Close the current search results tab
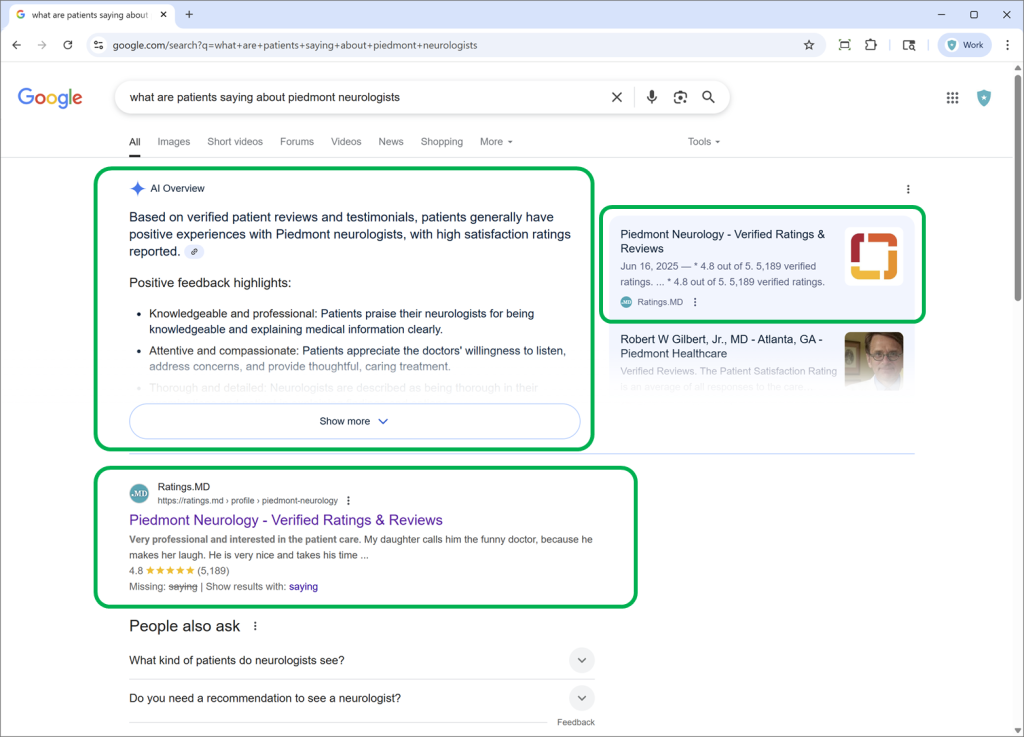The height and width of the screenshot is (737, 1024). tap(163, 14)
